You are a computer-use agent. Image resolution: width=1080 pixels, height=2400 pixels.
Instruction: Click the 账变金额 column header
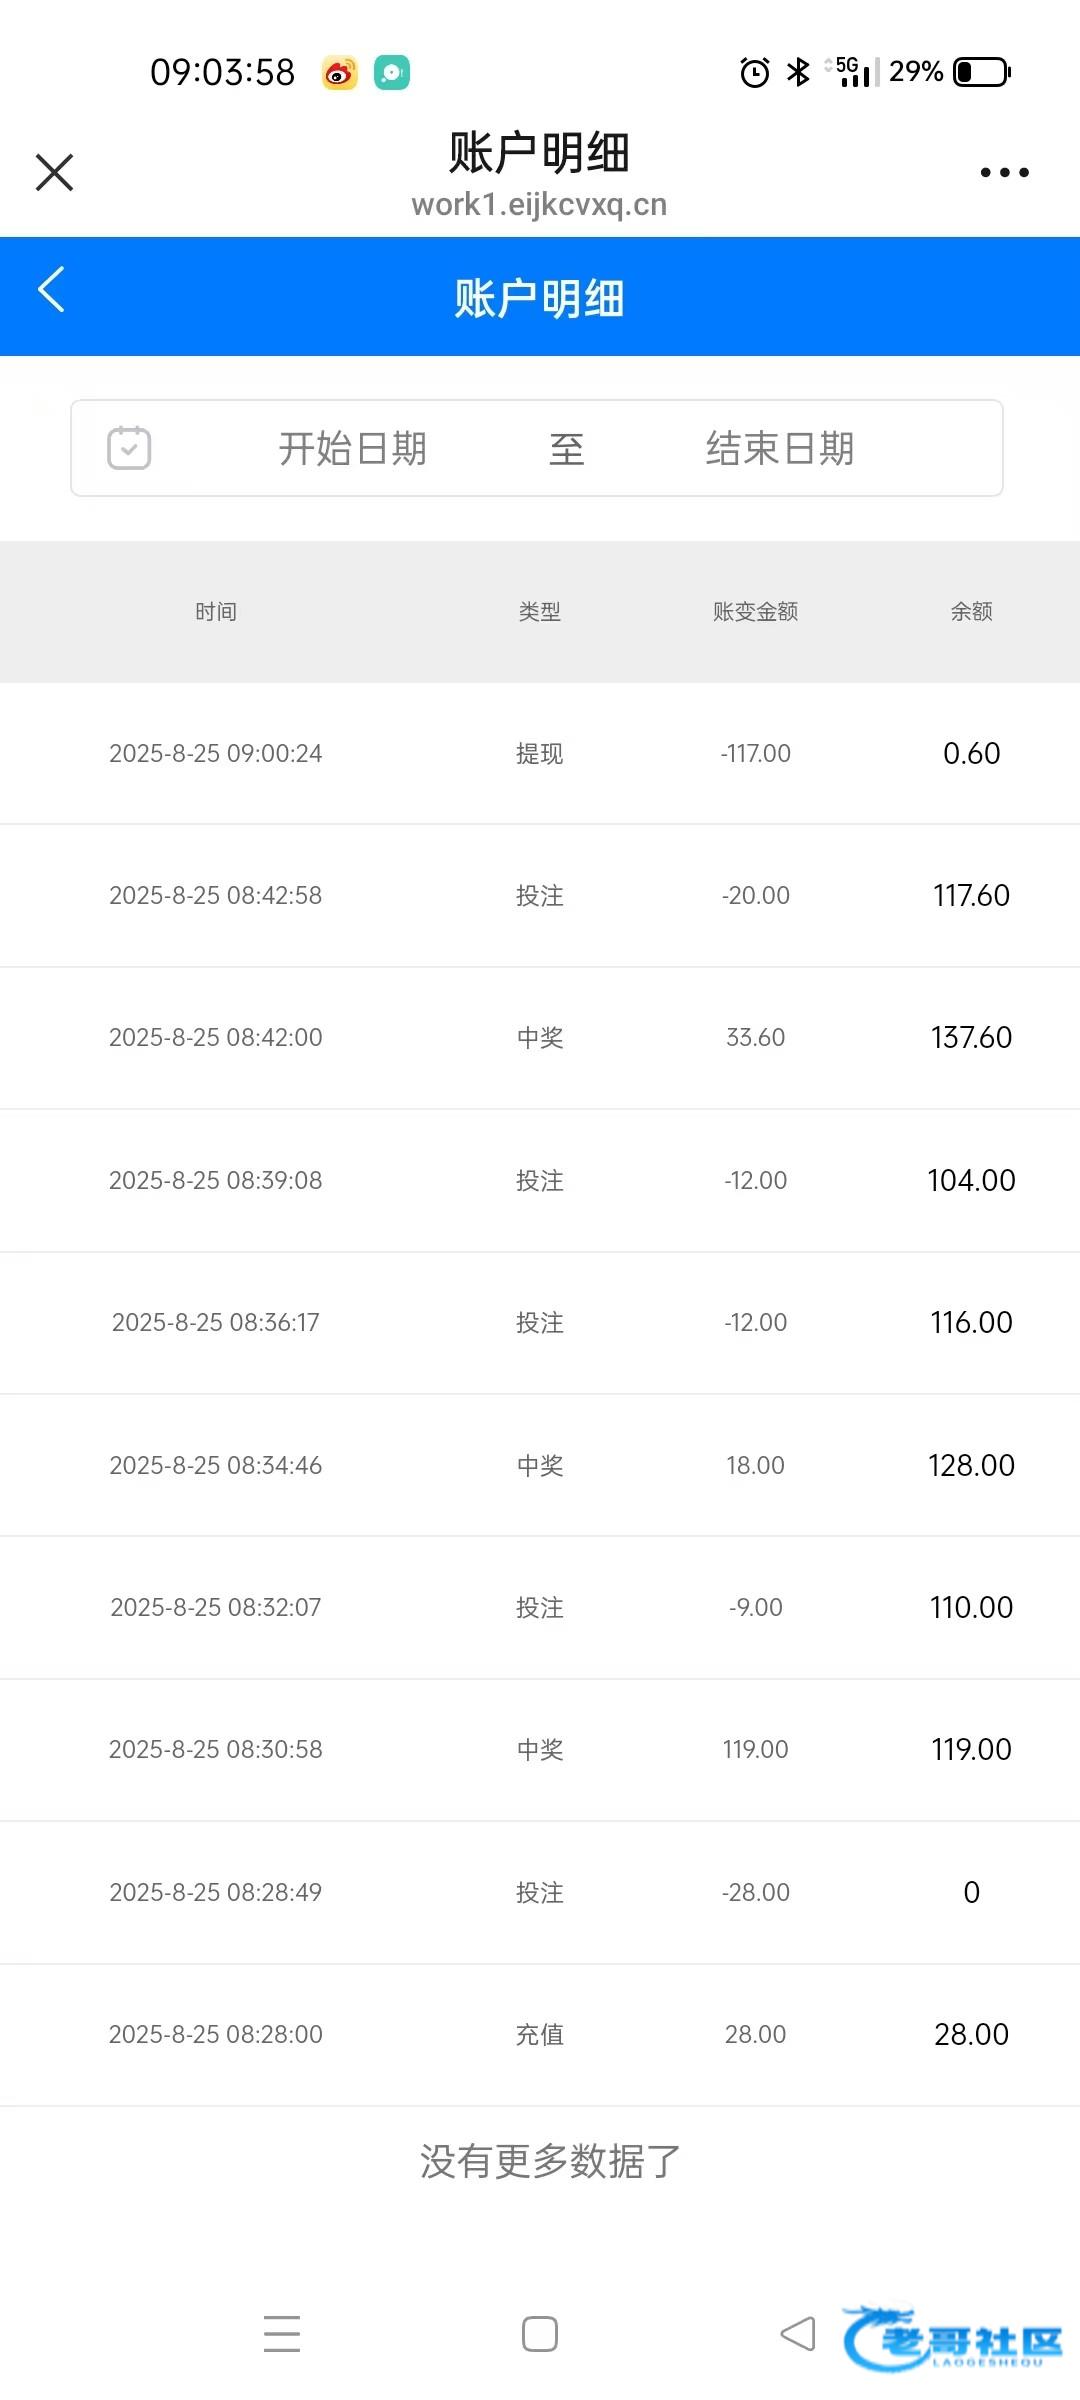pos(755,612)
